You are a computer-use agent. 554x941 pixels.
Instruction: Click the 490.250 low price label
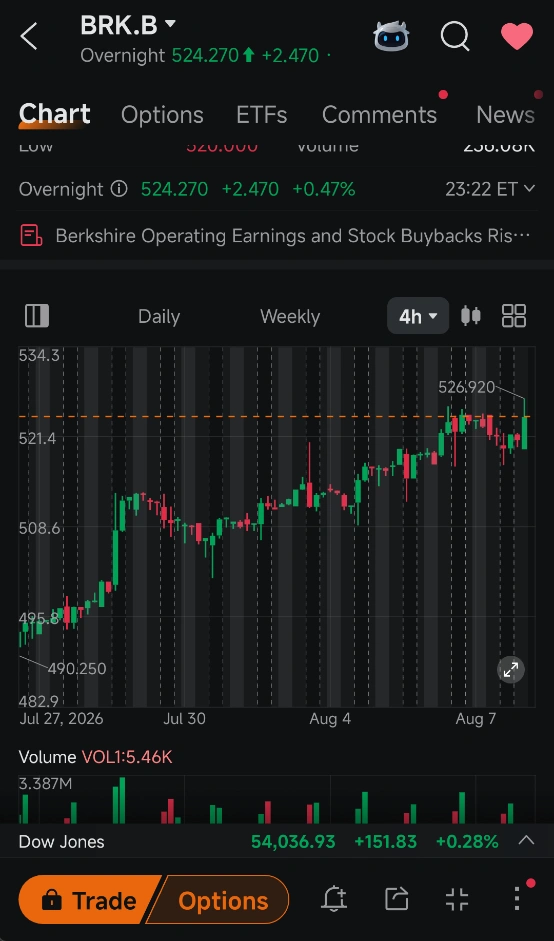[77, 669]
